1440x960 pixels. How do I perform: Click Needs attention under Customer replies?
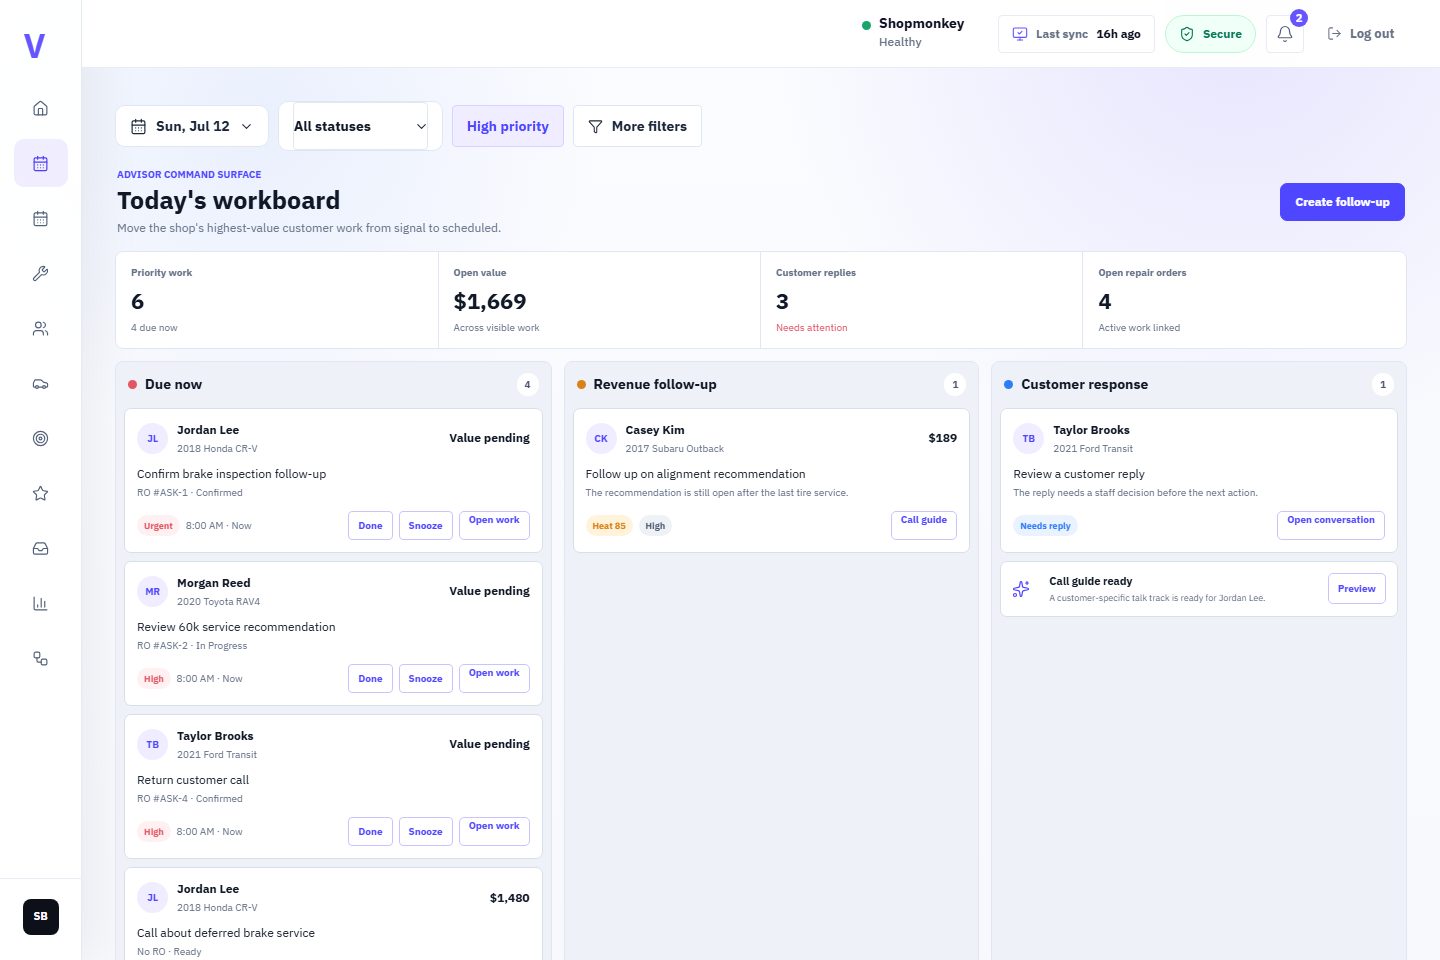click(811, 328)
